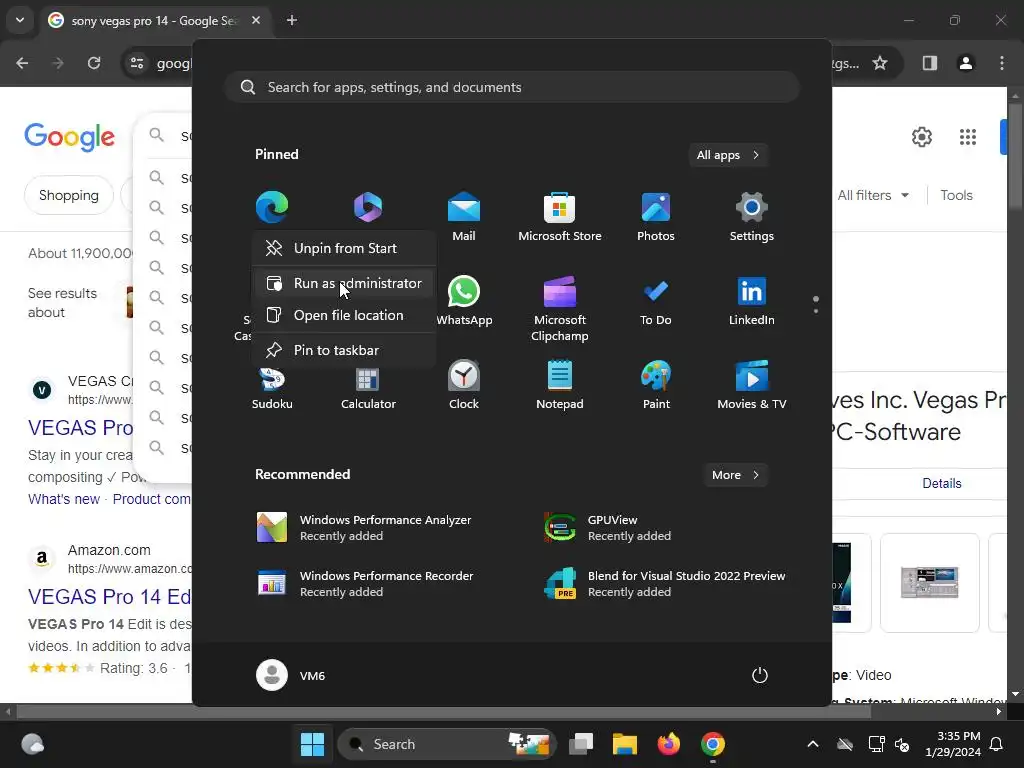
Task: Open the Sudoku game
Action: (272, 387)
